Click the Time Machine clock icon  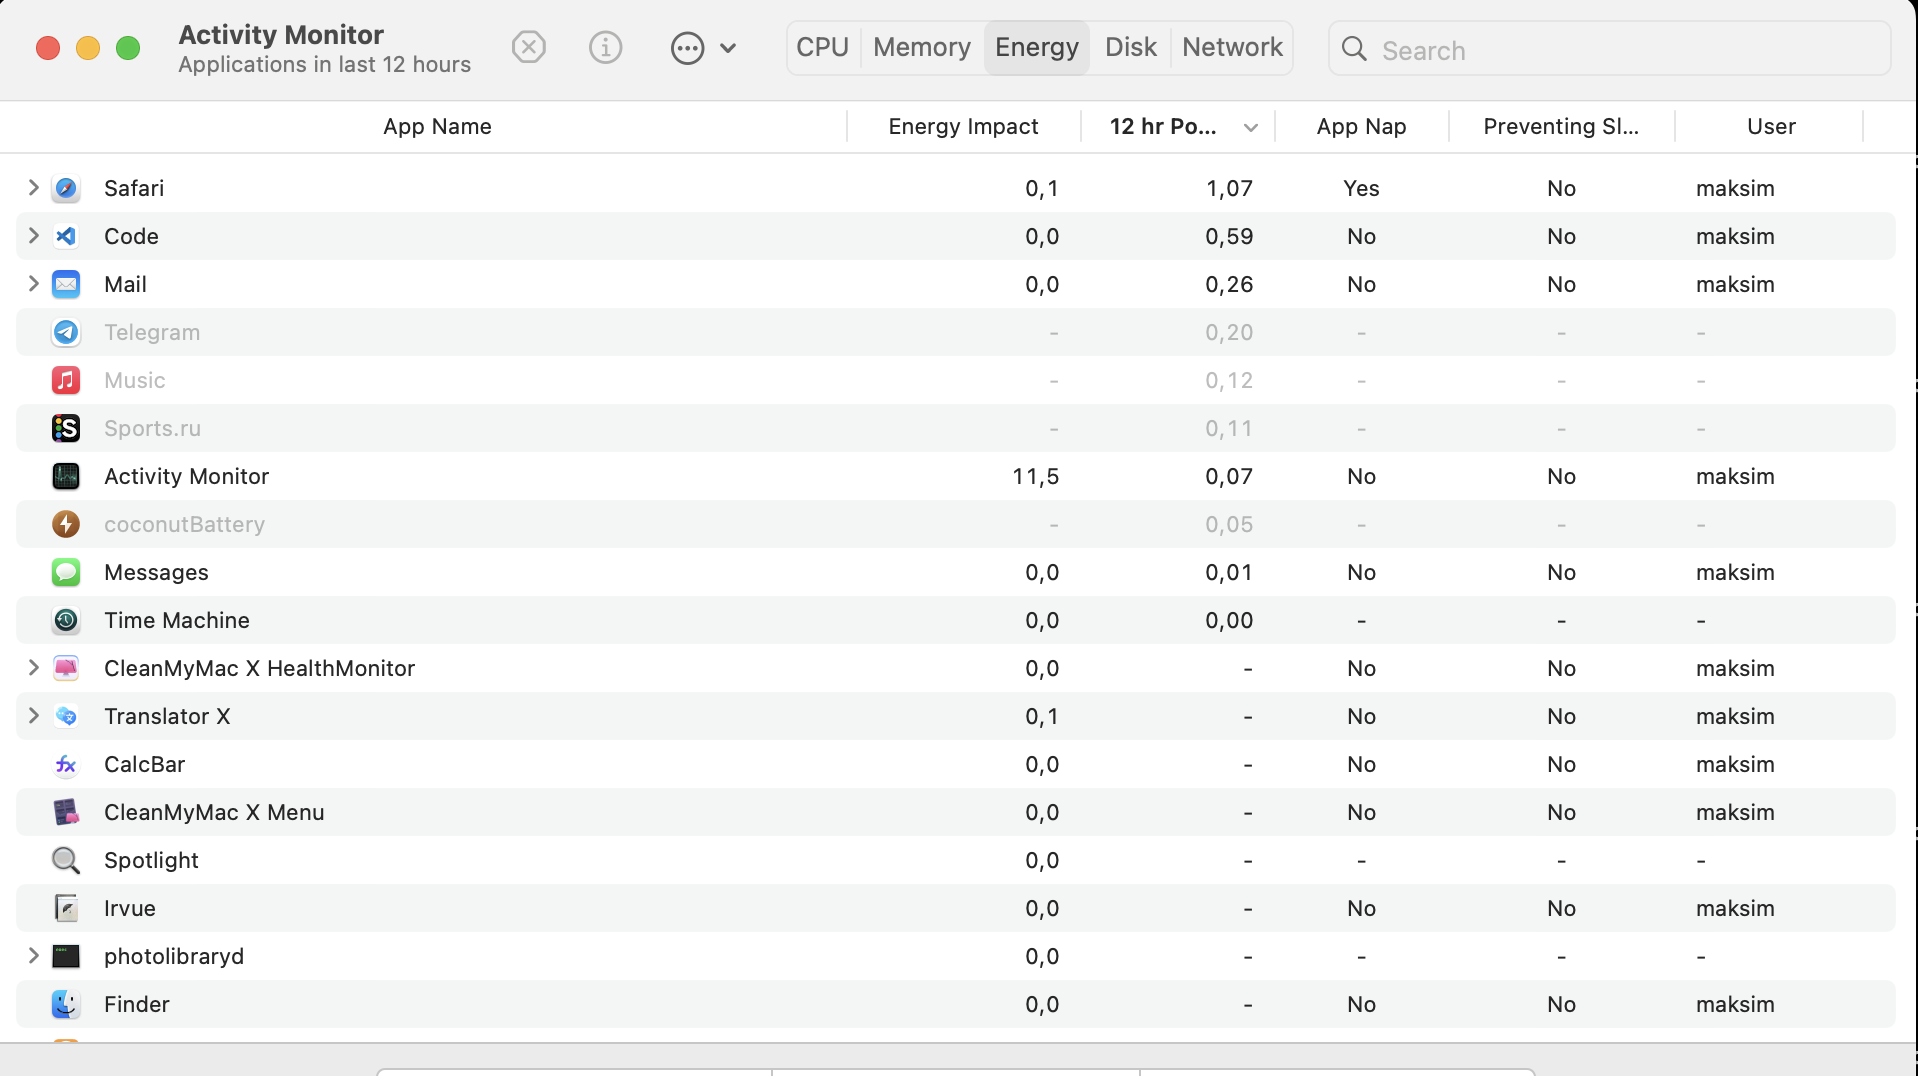coord(66,620)
